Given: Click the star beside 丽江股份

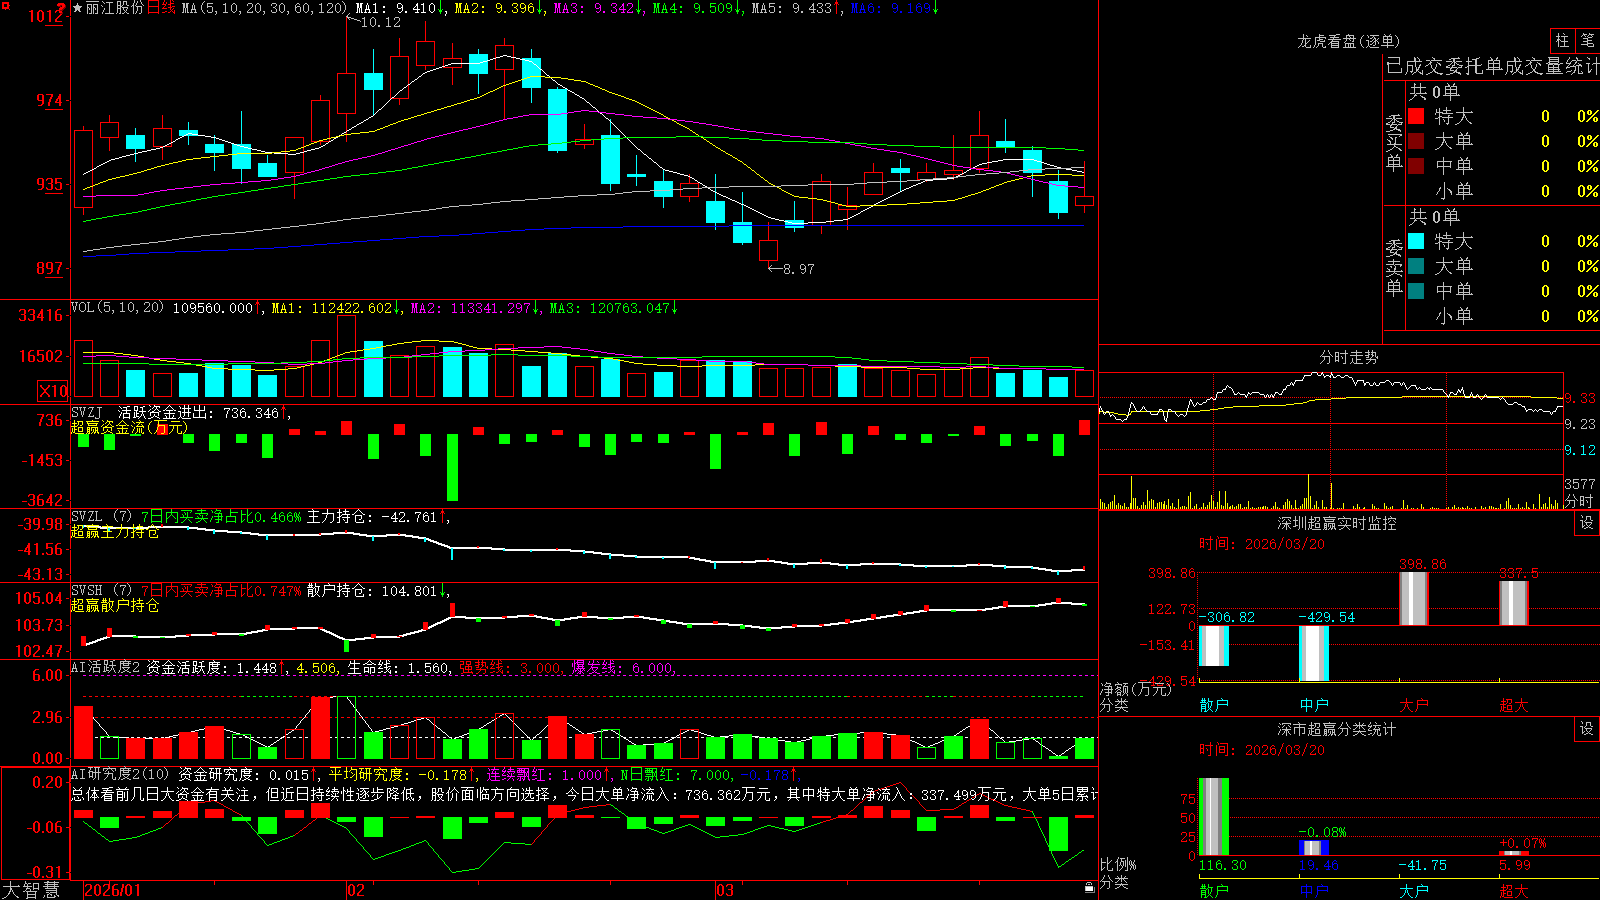Looking at the screenshot, I should tap(78, 8).
